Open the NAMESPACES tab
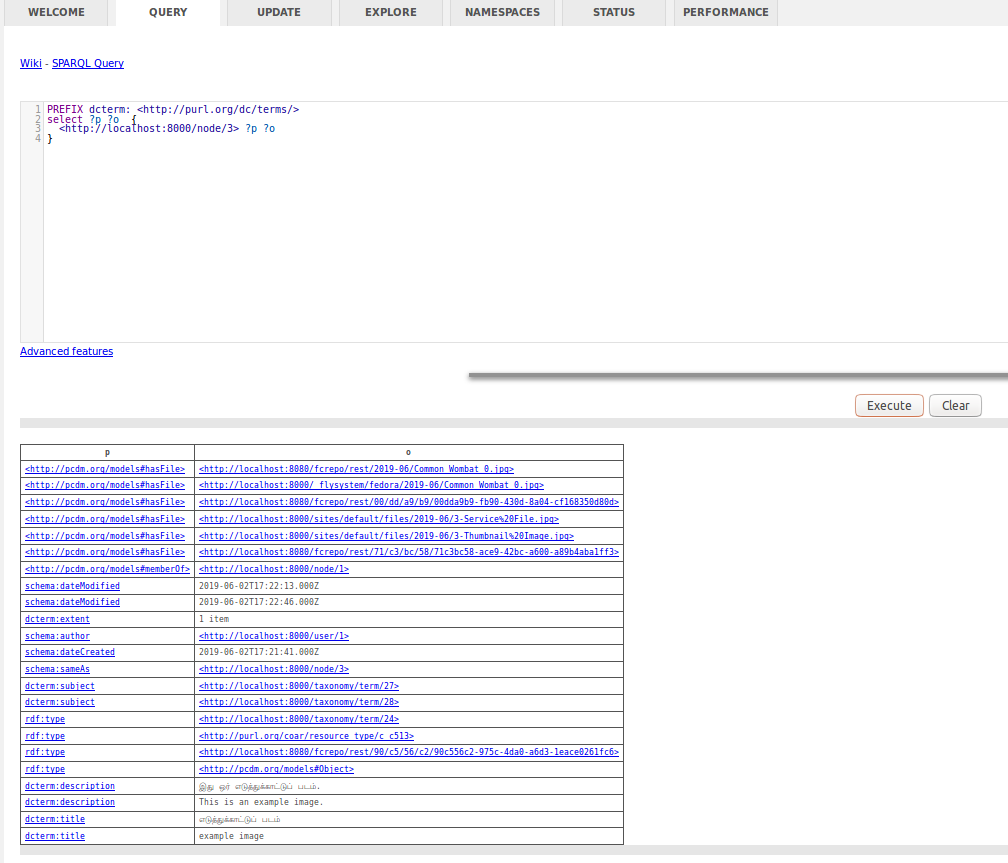 pos(502,12)
